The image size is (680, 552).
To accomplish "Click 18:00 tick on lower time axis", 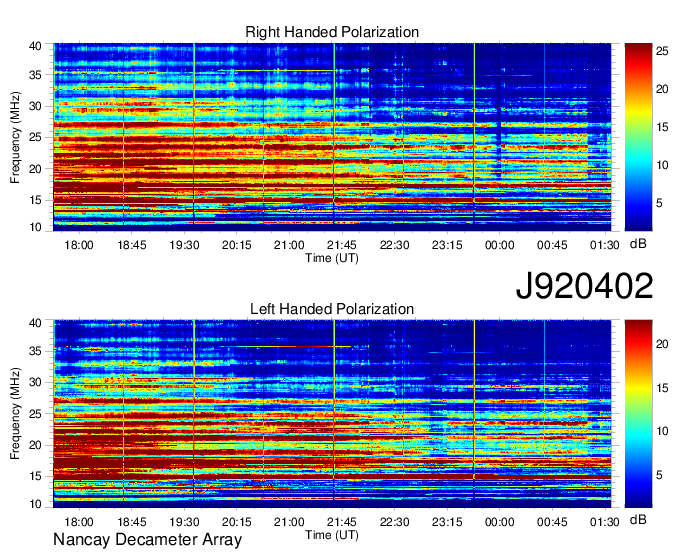I will (79, 522).
